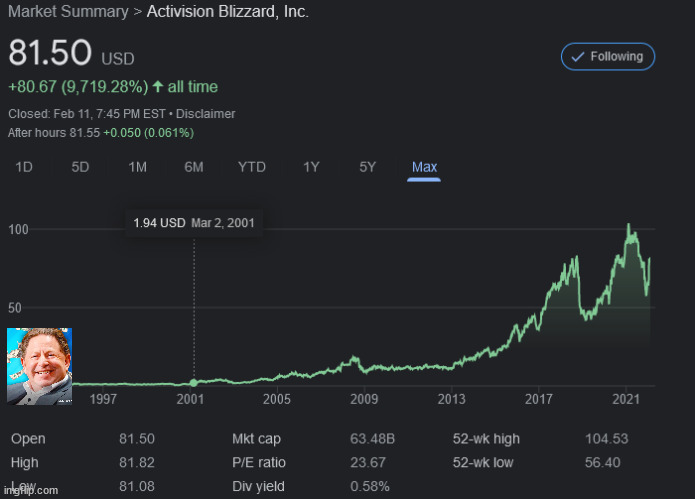This screenshot has height=499, width=695.
Task: Click the P/E ratio value 23.67
Action: (368, 463)
